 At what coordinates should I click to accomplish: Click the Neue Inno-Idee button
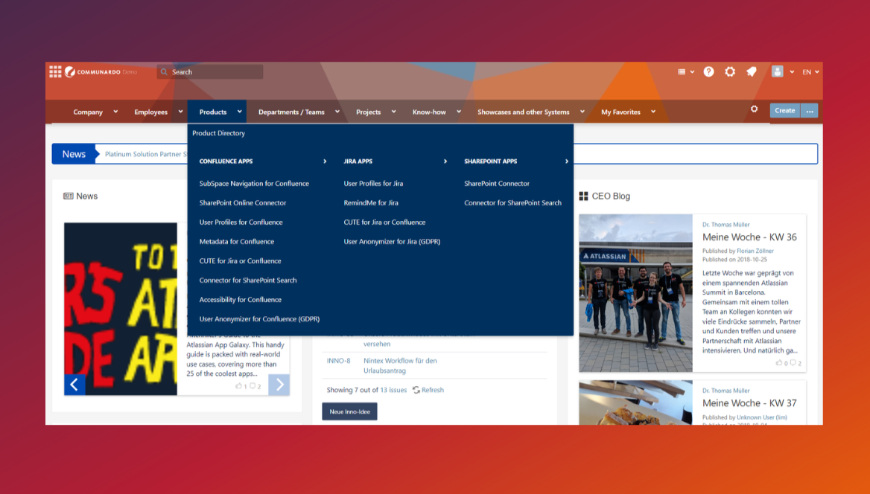[x=350, y=411]
